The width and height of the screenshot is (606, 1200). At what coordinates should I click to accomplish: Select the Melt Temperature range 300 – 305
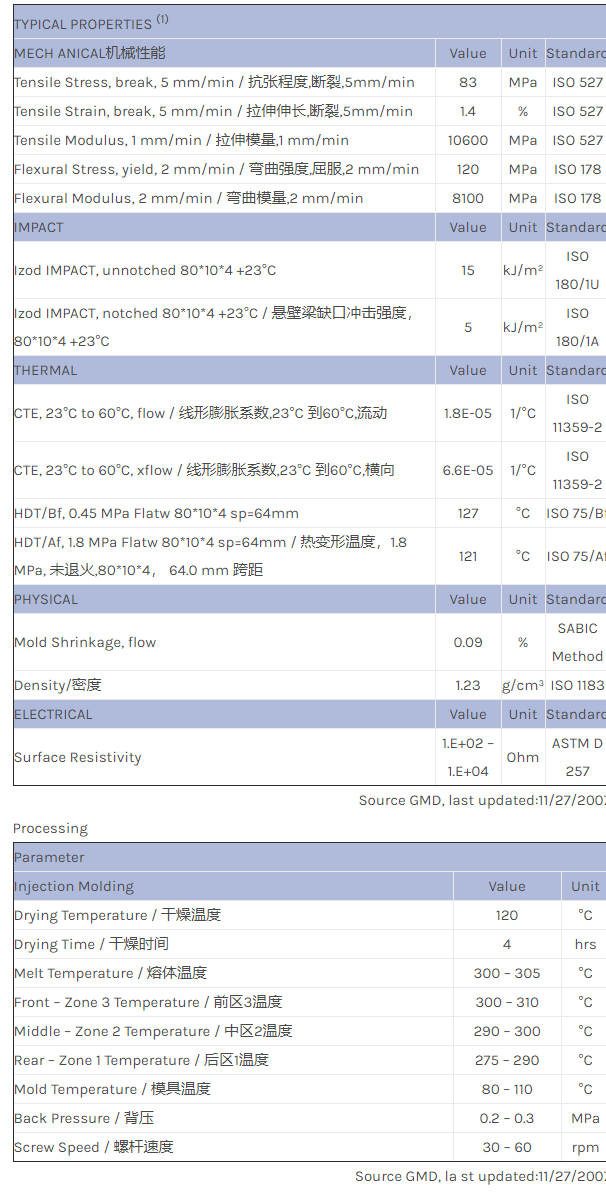coord(507,973)
